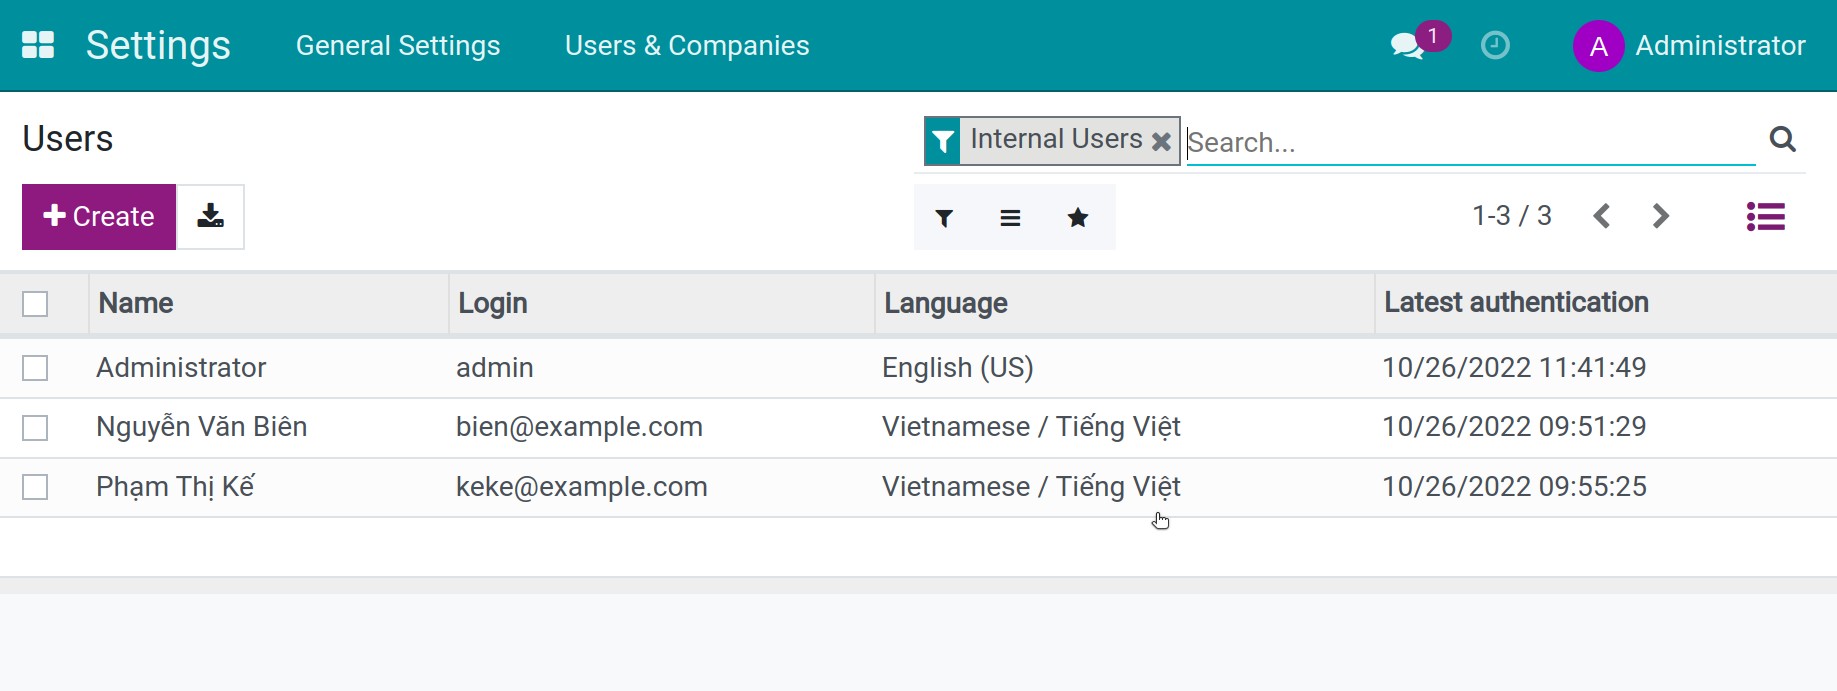
Task: Select the Administrator row checkbox
Action: tap(35, 368)
